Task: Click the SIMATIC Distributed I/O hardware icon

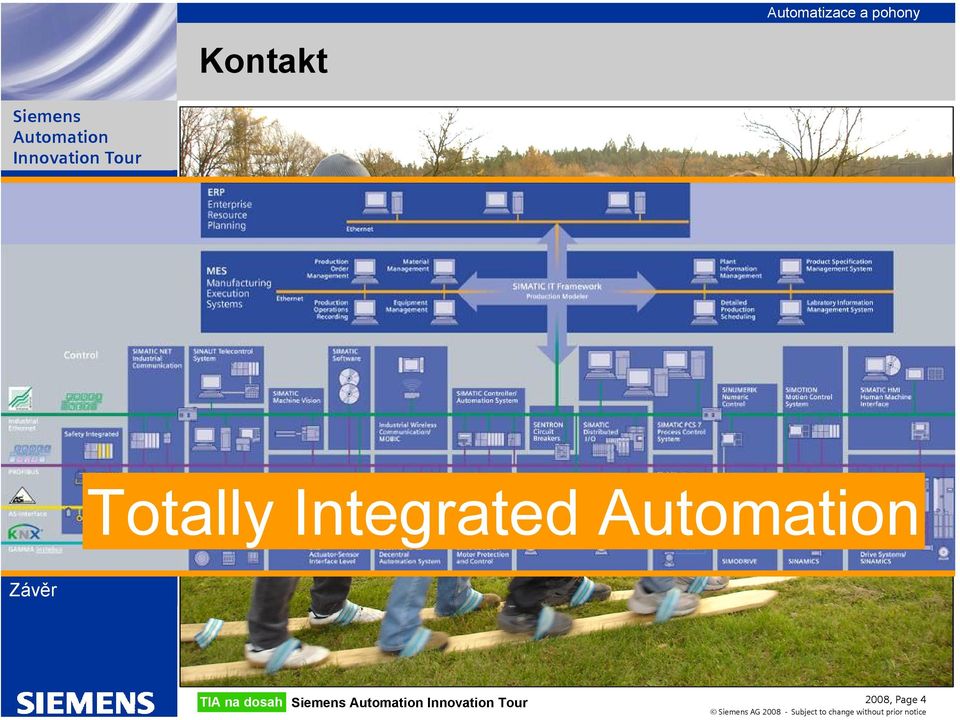Action: 618,444
